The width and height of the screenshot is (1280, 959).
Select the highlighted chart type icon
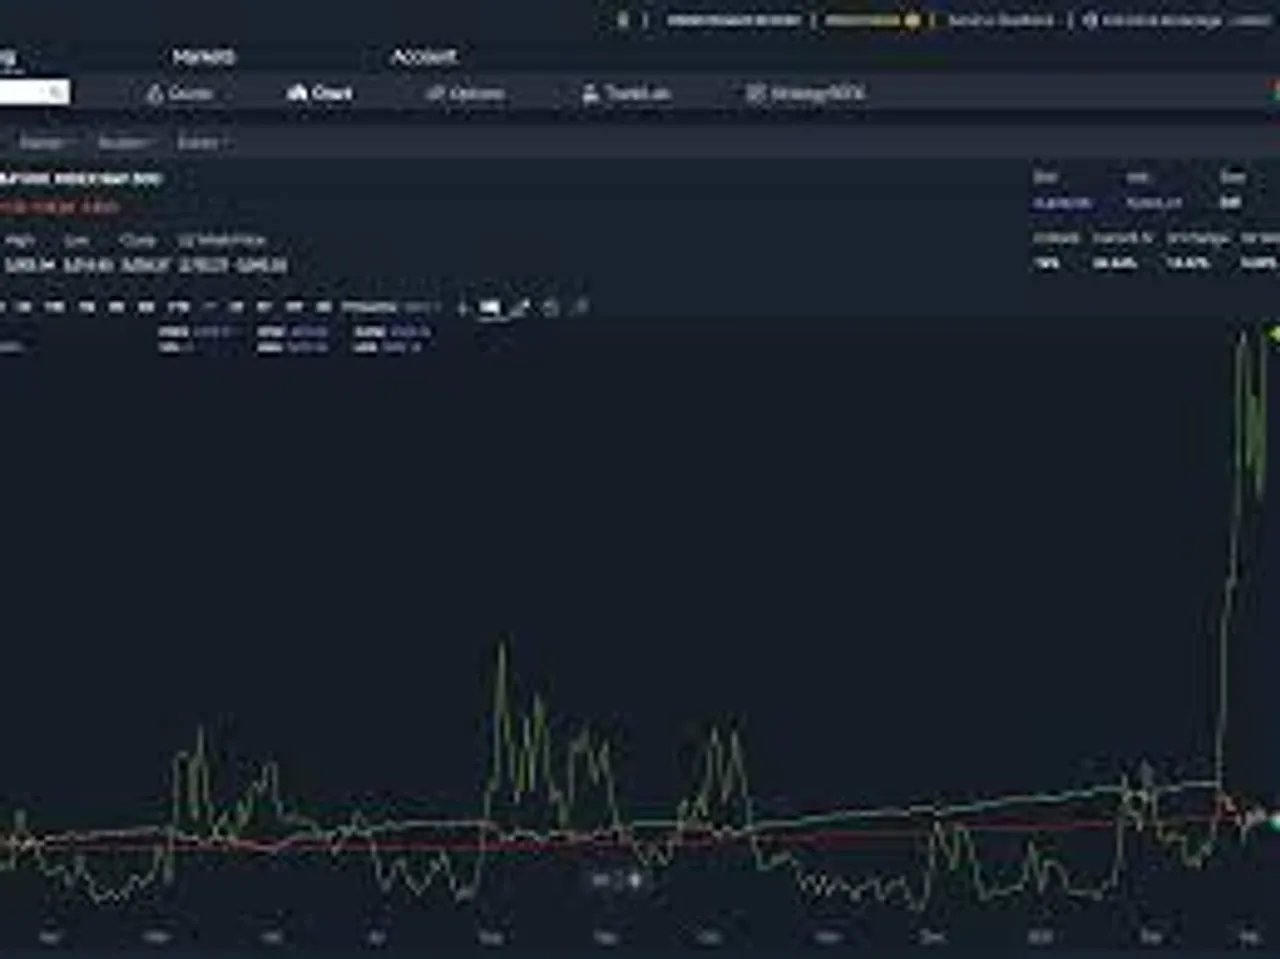tap(490, 307)
